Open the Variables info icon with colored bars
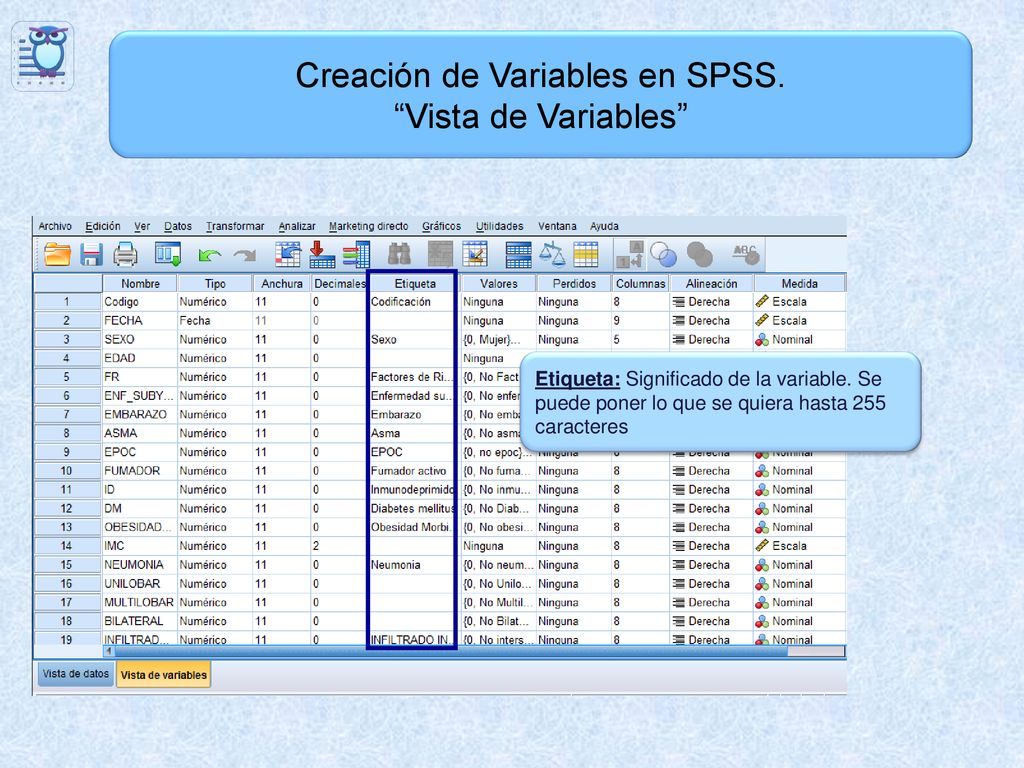The width and height of the screenshot is (1024, 768). [x=357, y=255]
